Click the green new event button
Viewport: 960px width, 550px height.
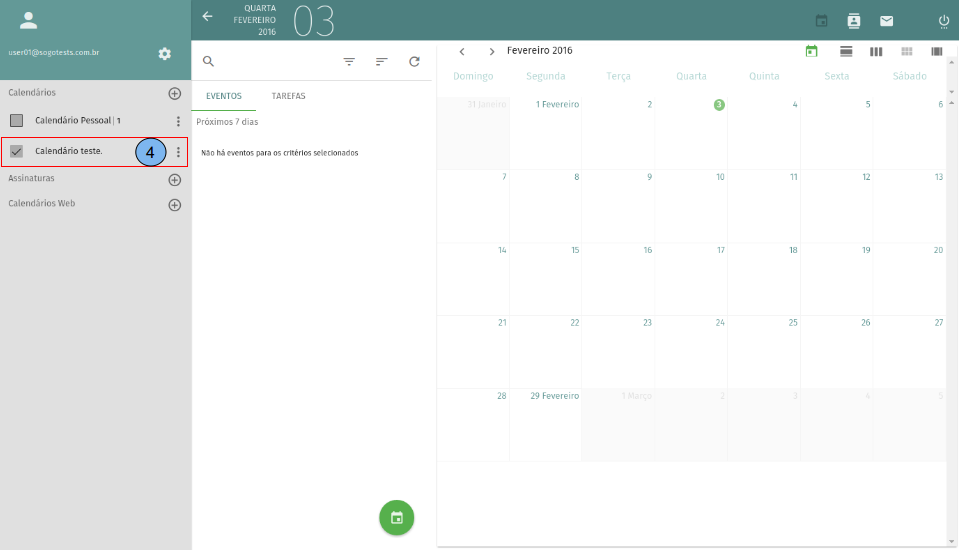pos(397,517)
